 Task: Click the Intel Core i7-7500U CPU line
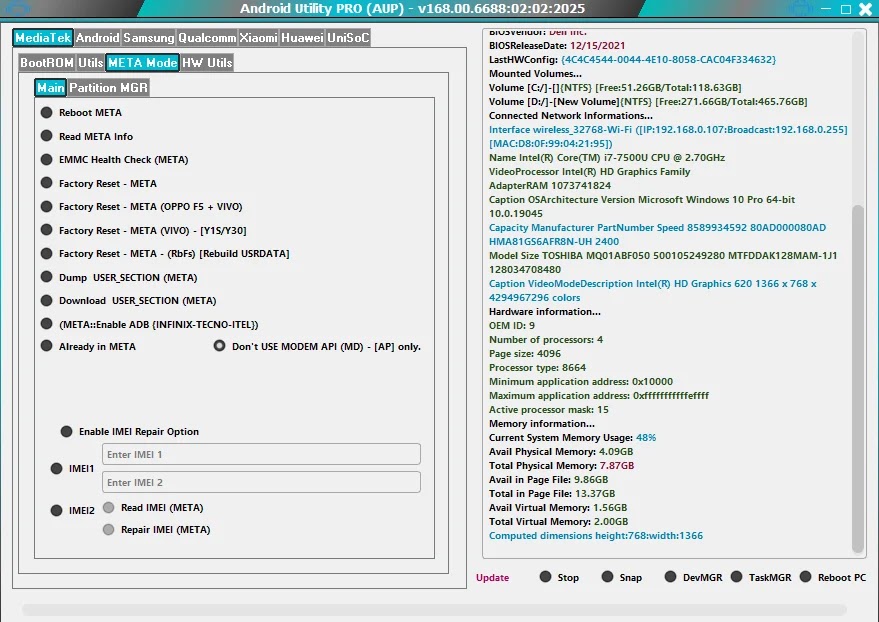pyautogui.click(x=607, y=157)
